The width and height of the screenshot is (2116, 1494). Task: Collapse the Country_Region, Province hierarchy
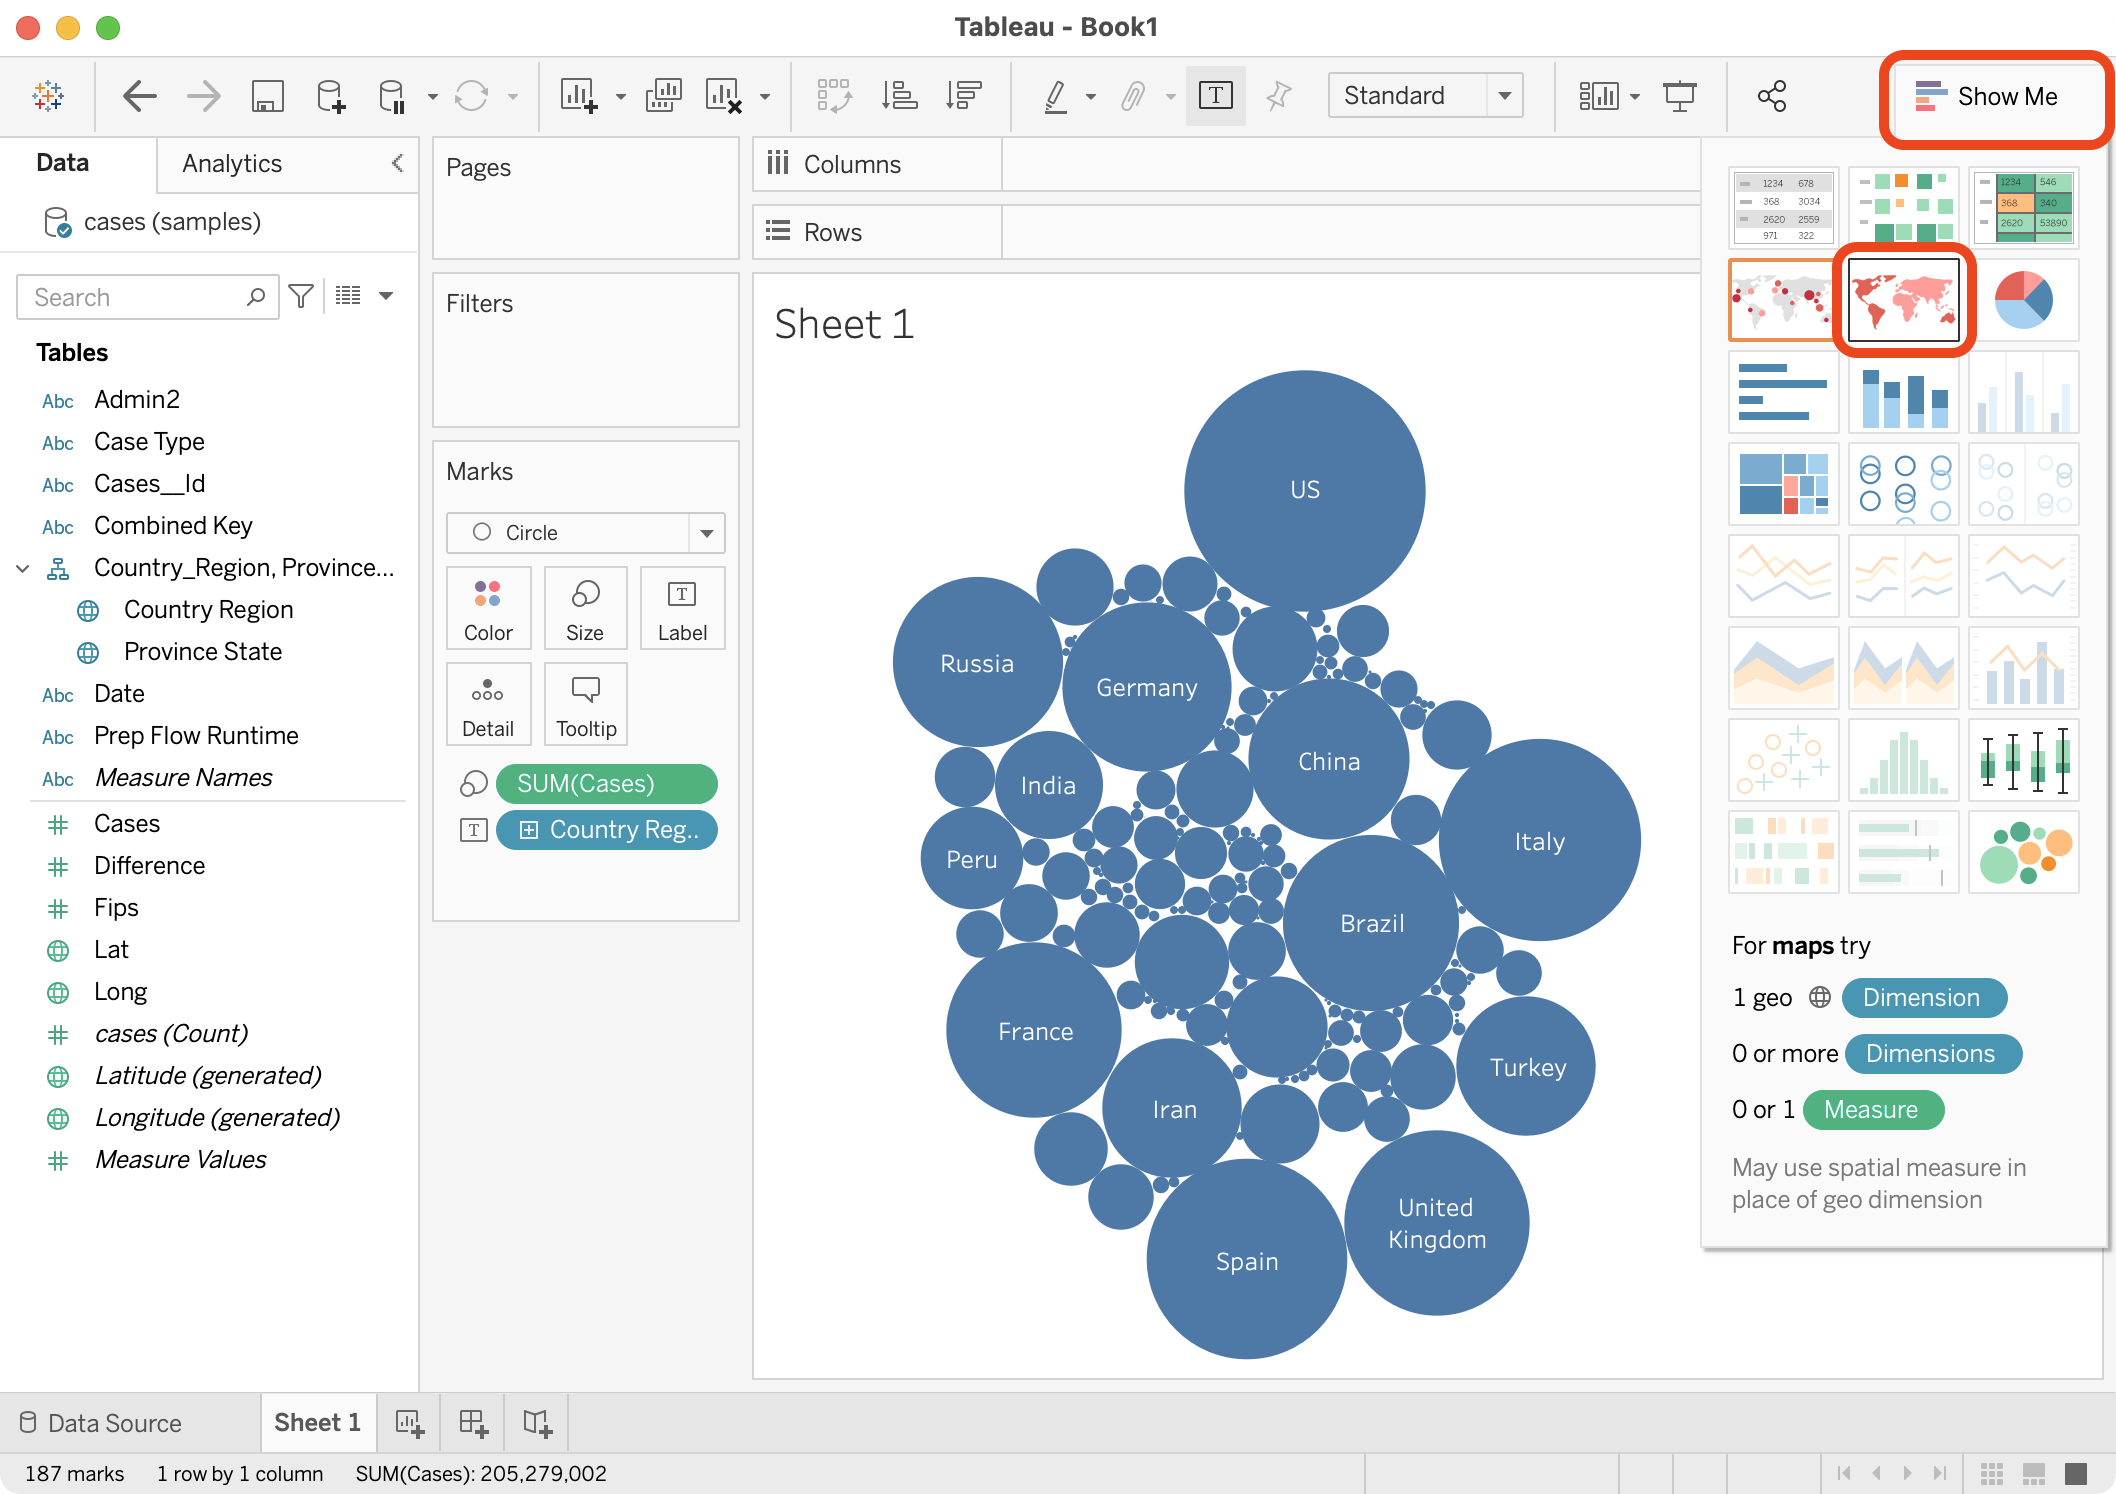point(22,568)
